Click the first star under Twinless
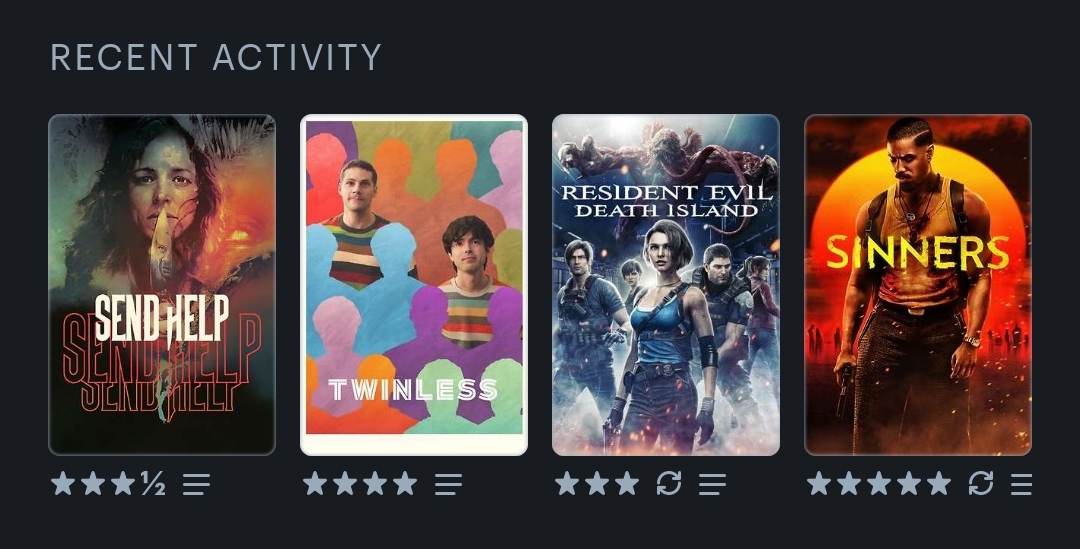The image size is (1080, 549). click(315, 484)
